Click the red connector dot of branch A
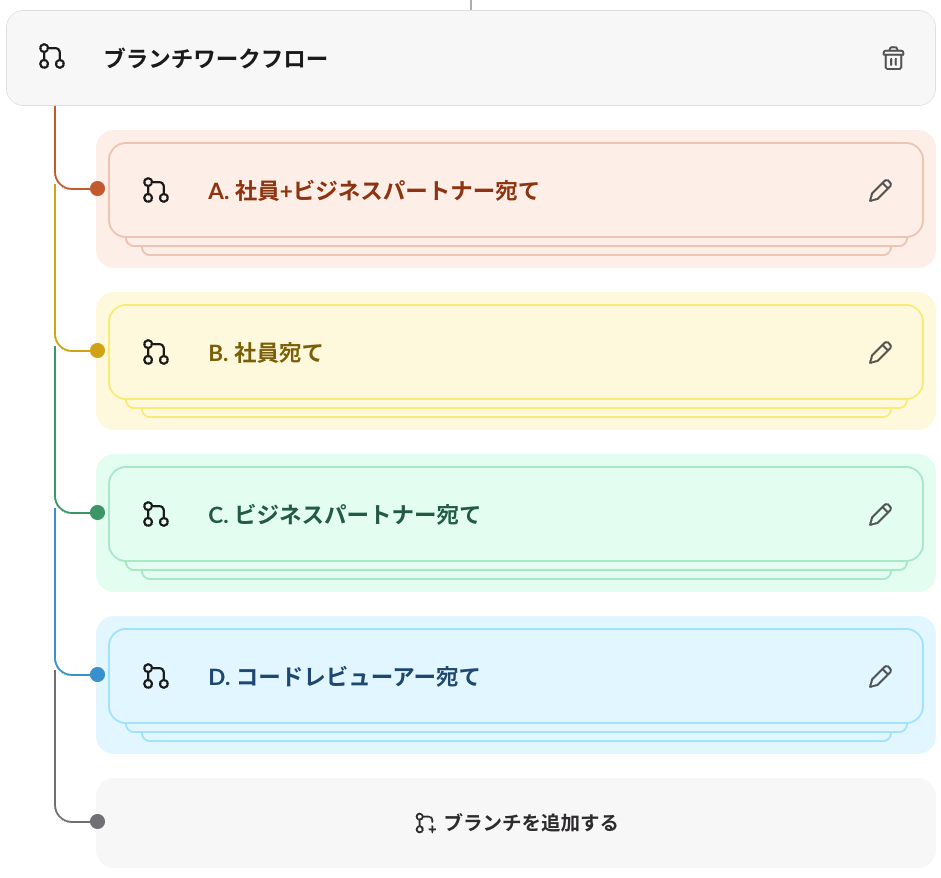The height and width of the screenshot is (878, 941). pyautogui.click(x=97, y=189)
